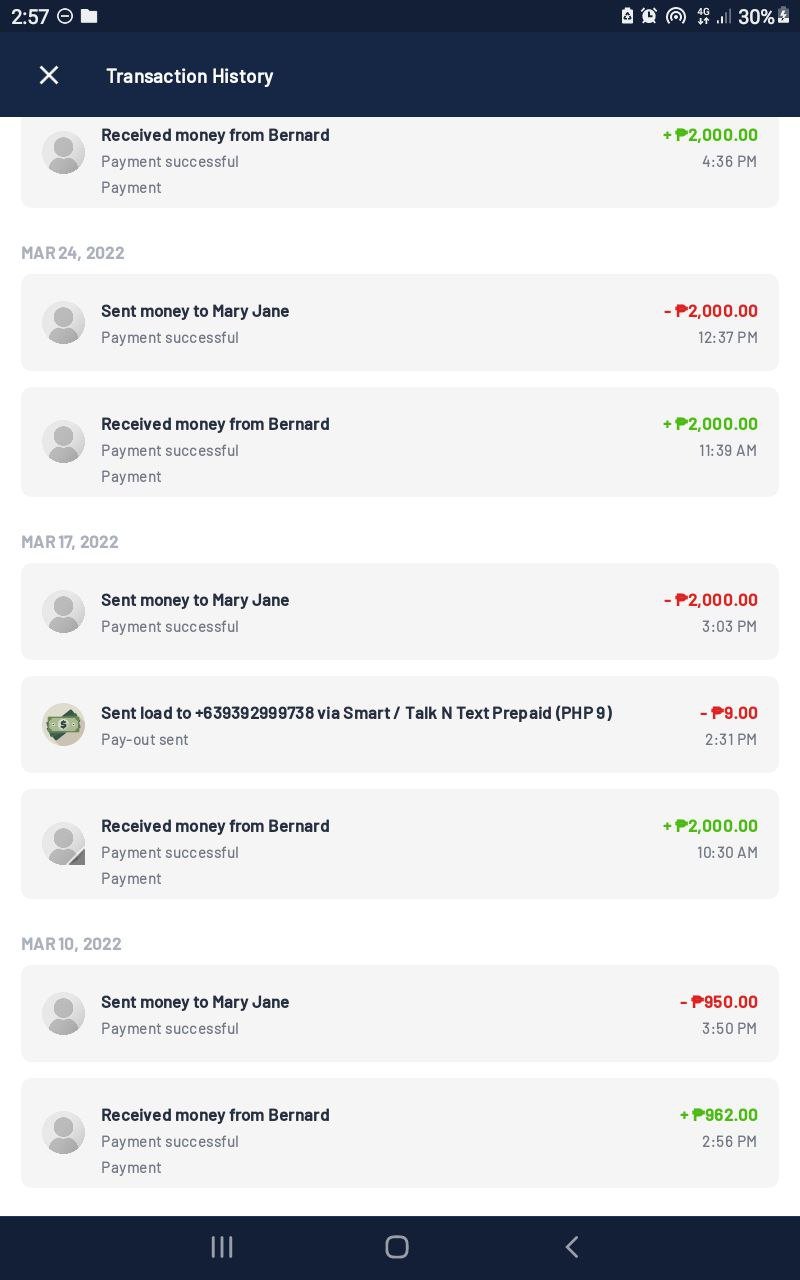
Task: Open the Sent load ₱9.00 transaction
Action: pyautogui.click(x=400, y=724)
